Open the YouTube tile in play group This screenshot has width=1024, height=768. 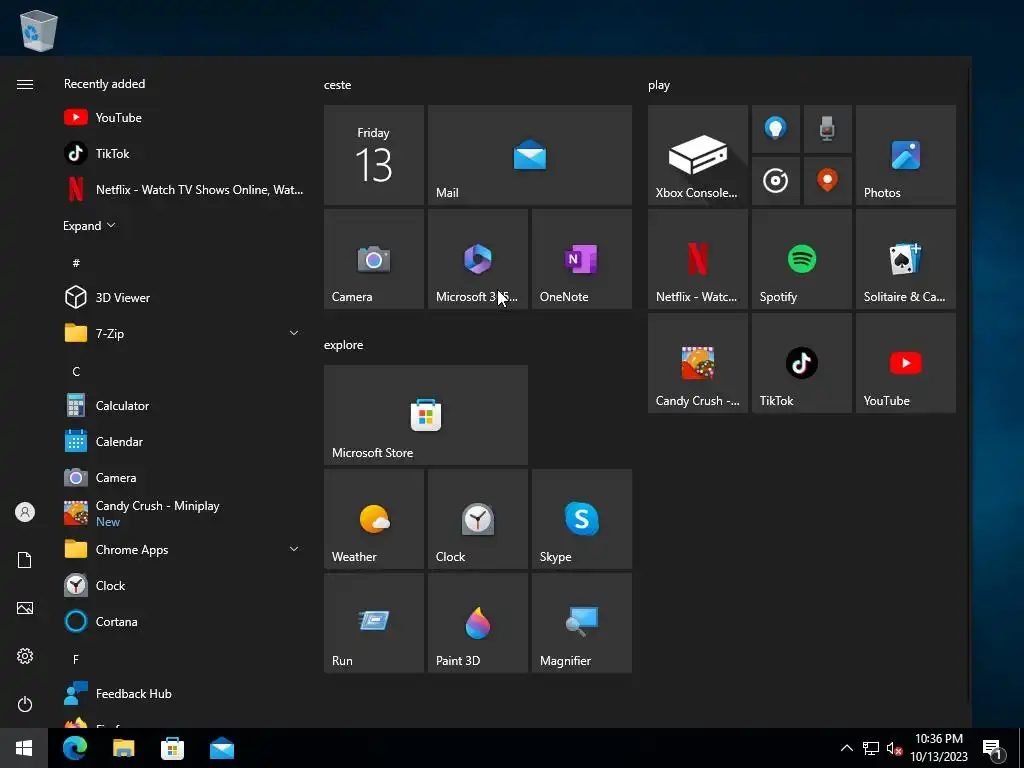tap(906, 363)
